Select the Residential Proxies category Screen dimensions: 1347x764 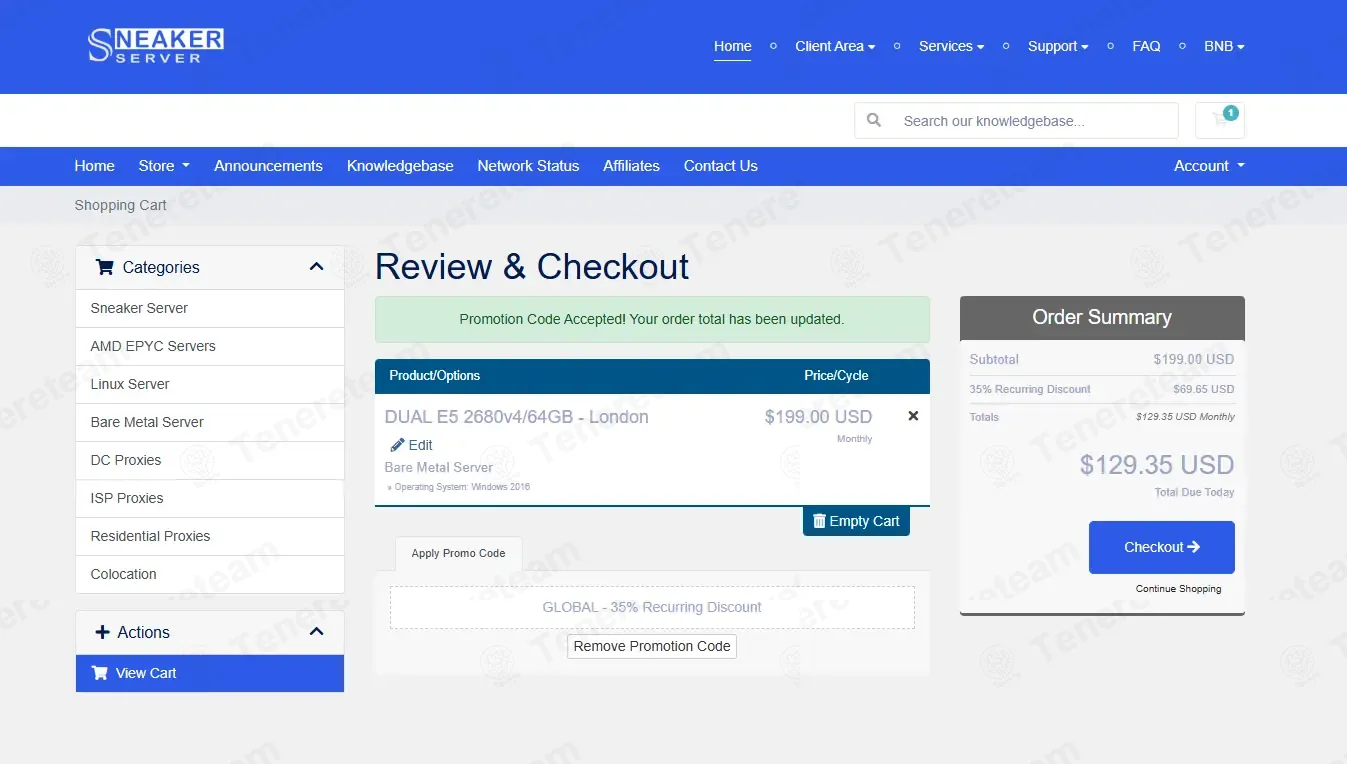click(x=210, y=536)
